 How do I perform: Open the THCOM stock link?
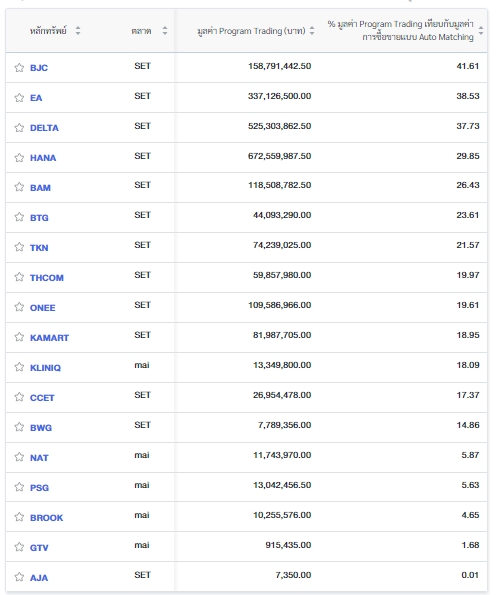point(47,278)
